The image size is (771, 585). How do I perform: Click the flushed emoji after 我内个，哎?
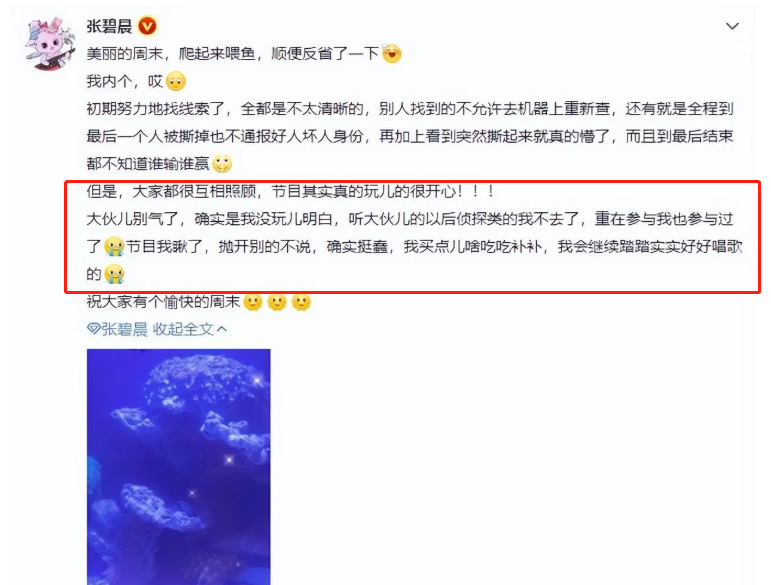[x=176, y=81]
